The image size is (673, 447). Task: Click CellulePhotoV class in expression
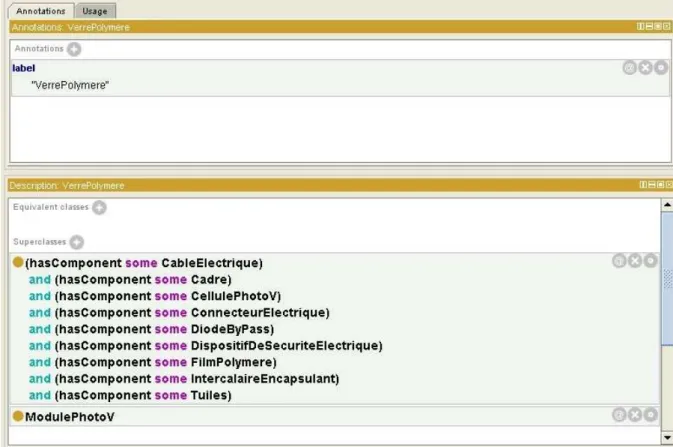(x=234, y=296)
